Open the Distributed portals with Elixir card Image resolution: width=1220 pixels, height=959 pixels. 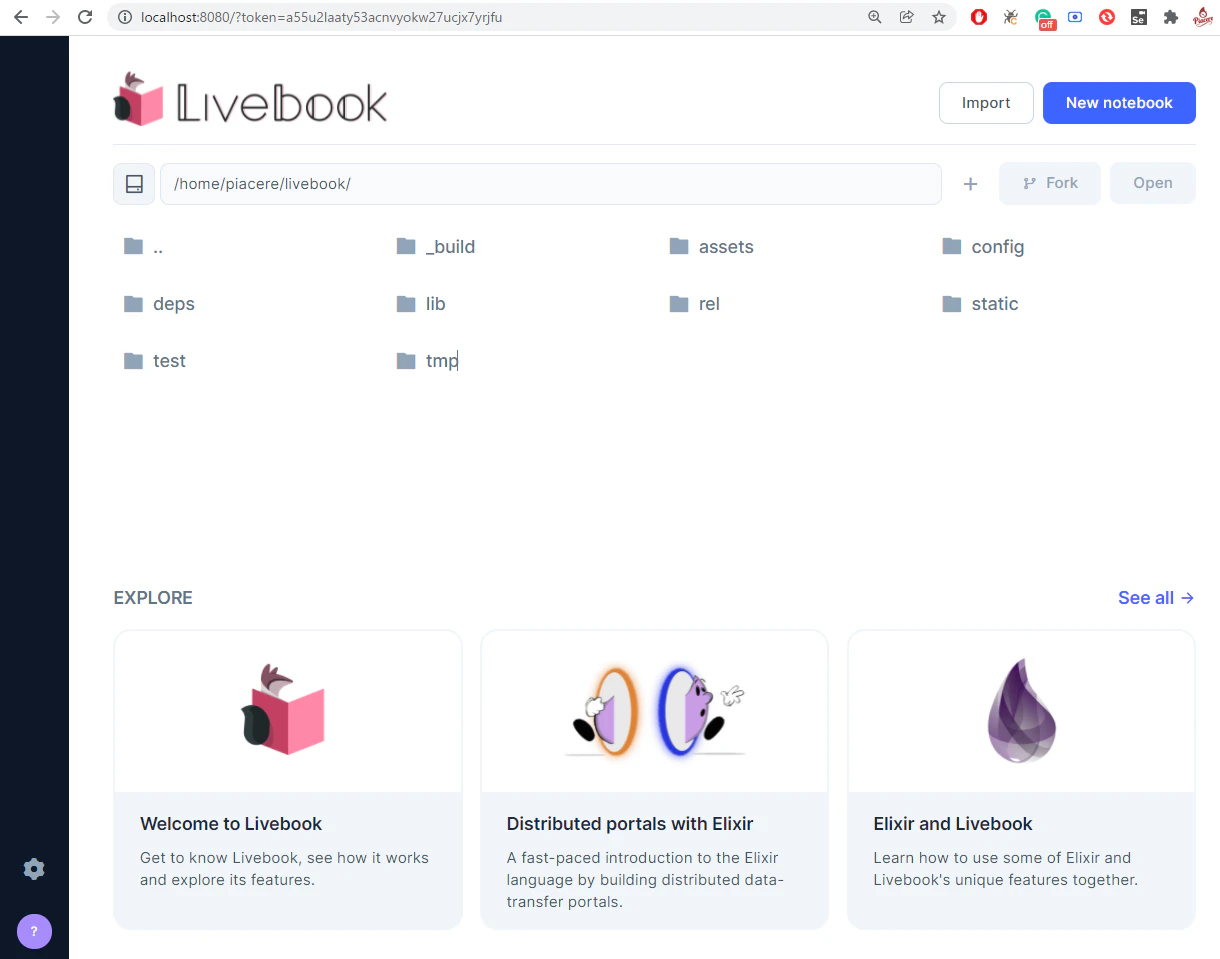[654, 780]
